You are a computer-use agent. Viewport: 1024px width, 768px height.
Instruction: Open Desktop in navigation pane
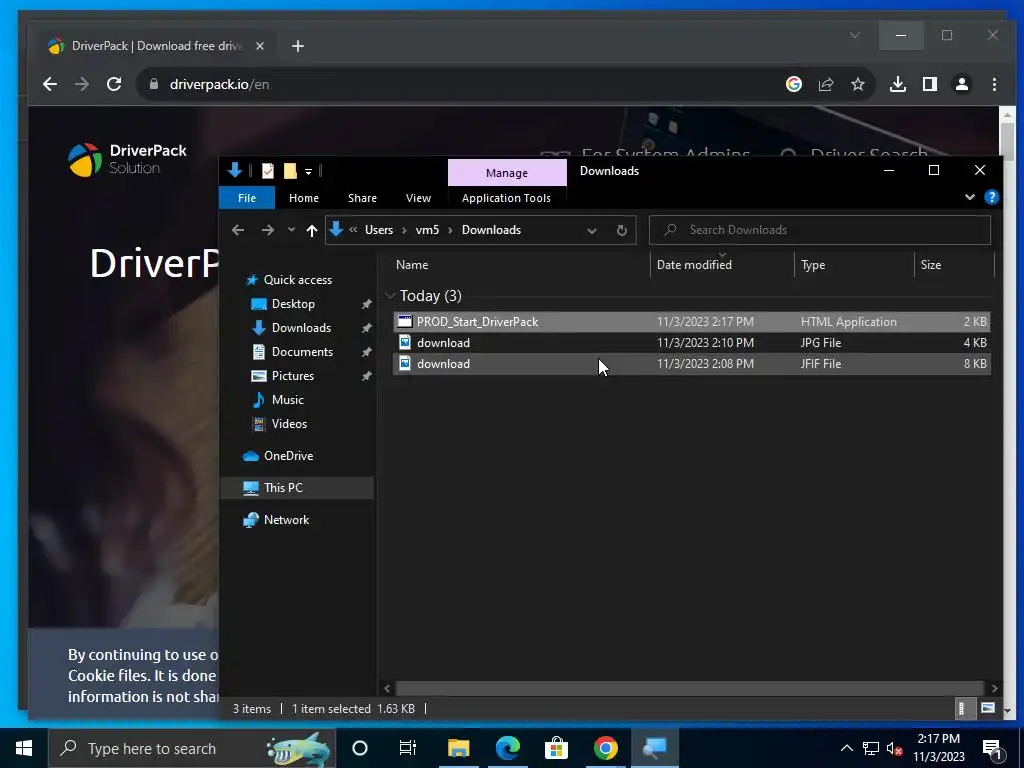pos(293,304)
